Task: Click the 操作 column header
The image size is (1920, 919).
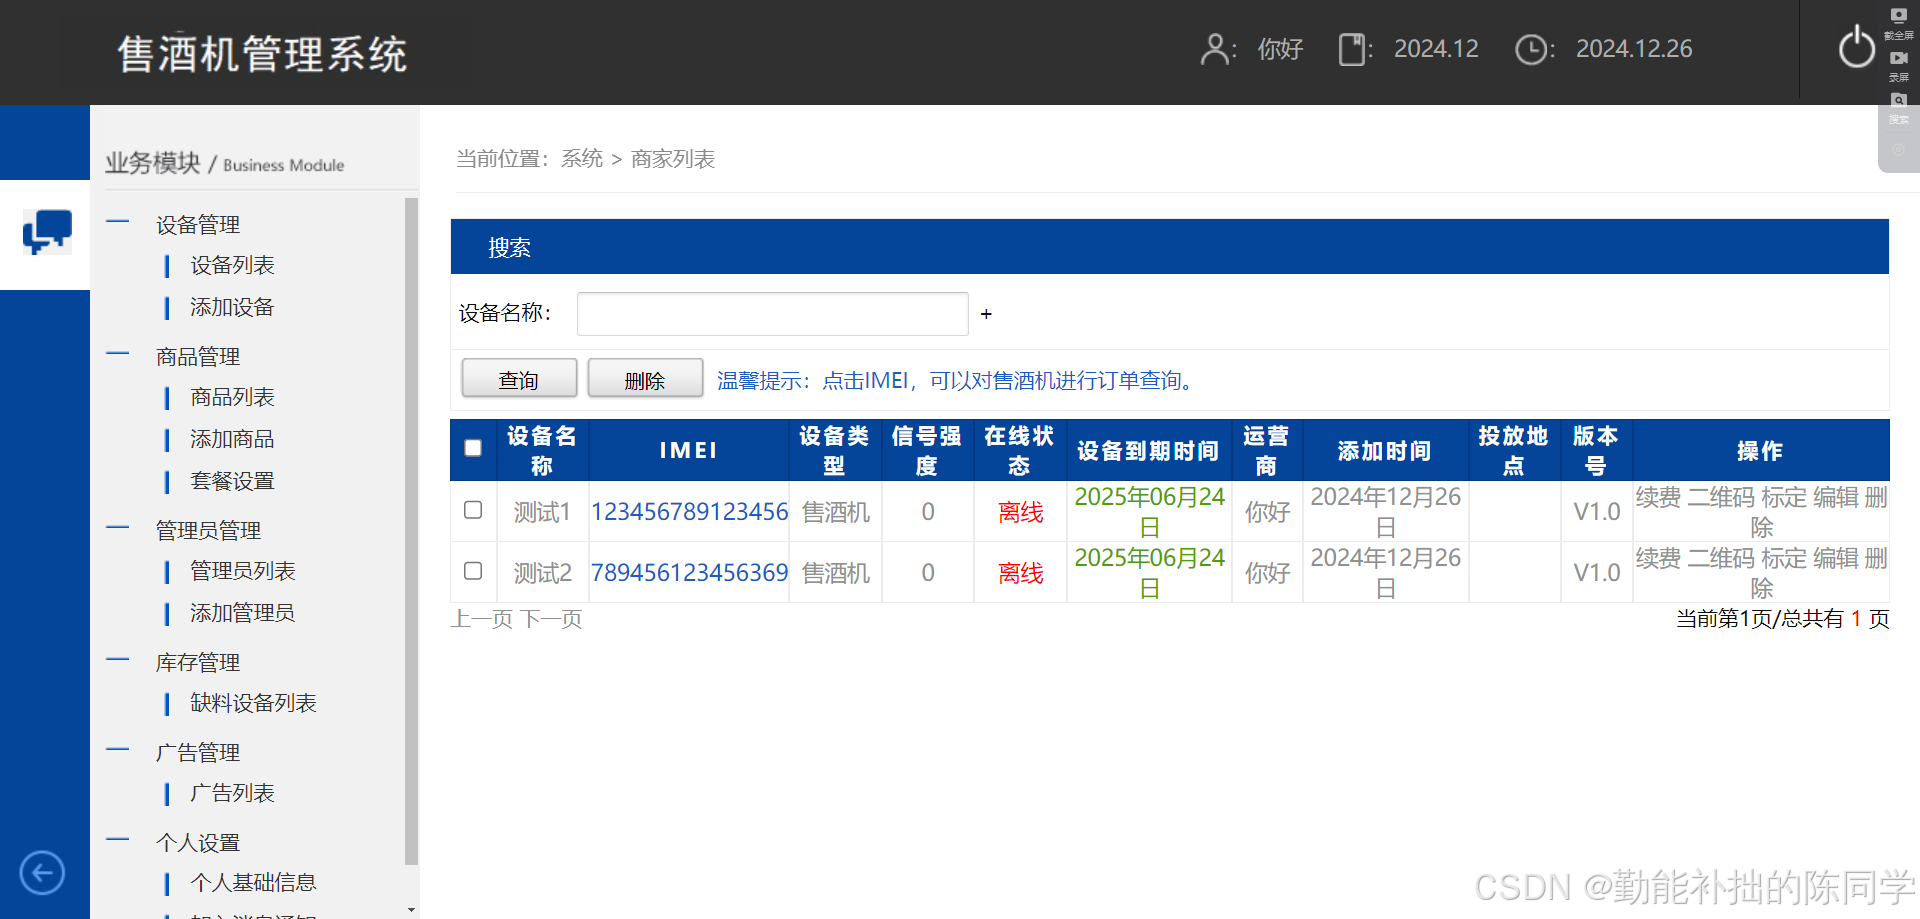Action: click(x=1760, y=451)
